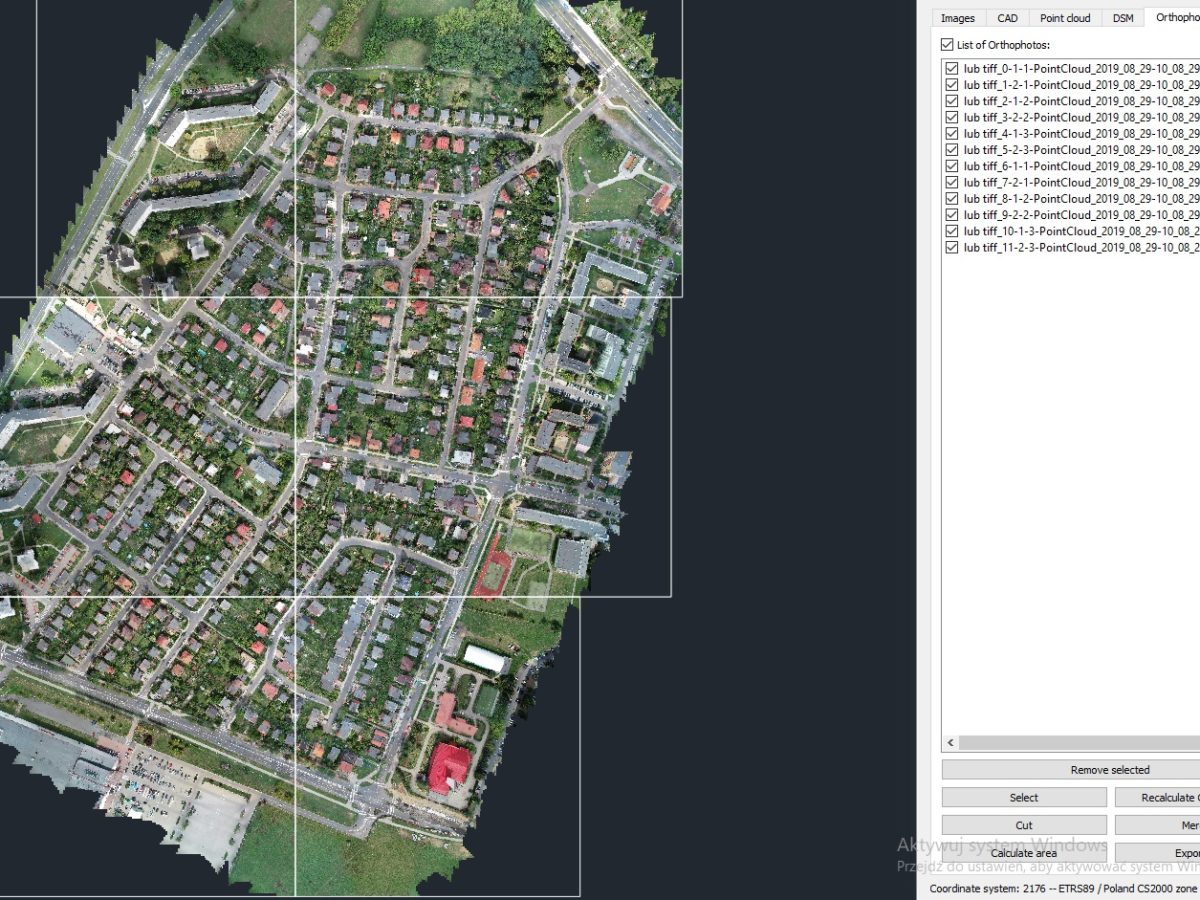Uncheck the lub tiff_0-1-1 orthophoto checkbox
The width and height of the screenshot is (1200, 900).
(x=952, y=69)
